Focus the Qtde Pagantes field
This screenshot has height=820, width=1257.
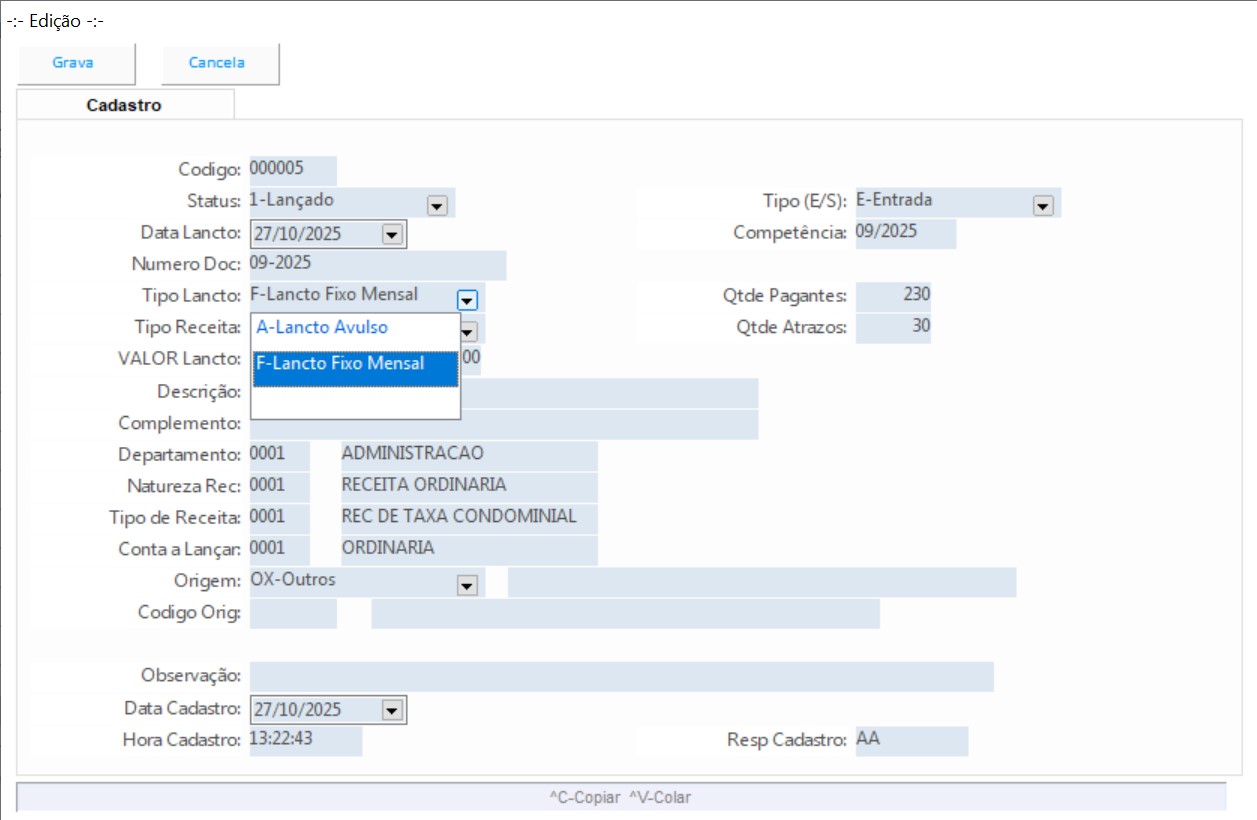(x=892, y=295)
